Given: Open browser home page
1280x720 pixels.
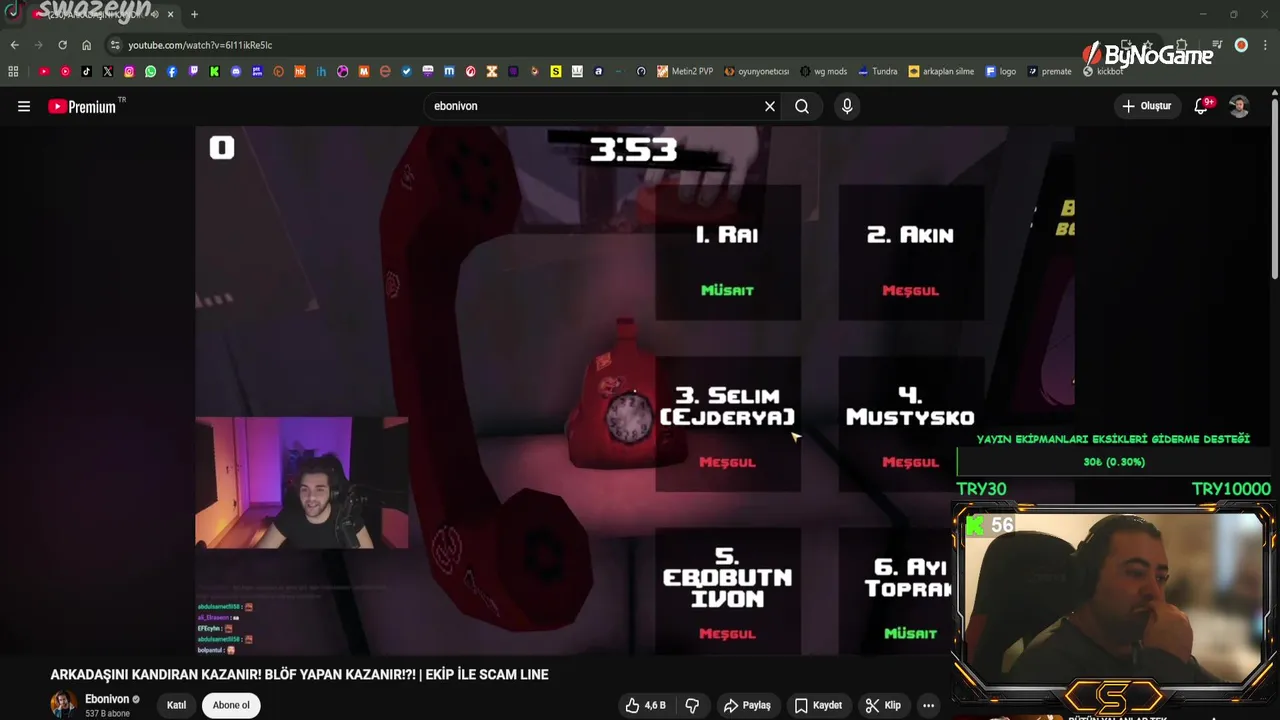Looking at the screenshot, I should [87, 45].
